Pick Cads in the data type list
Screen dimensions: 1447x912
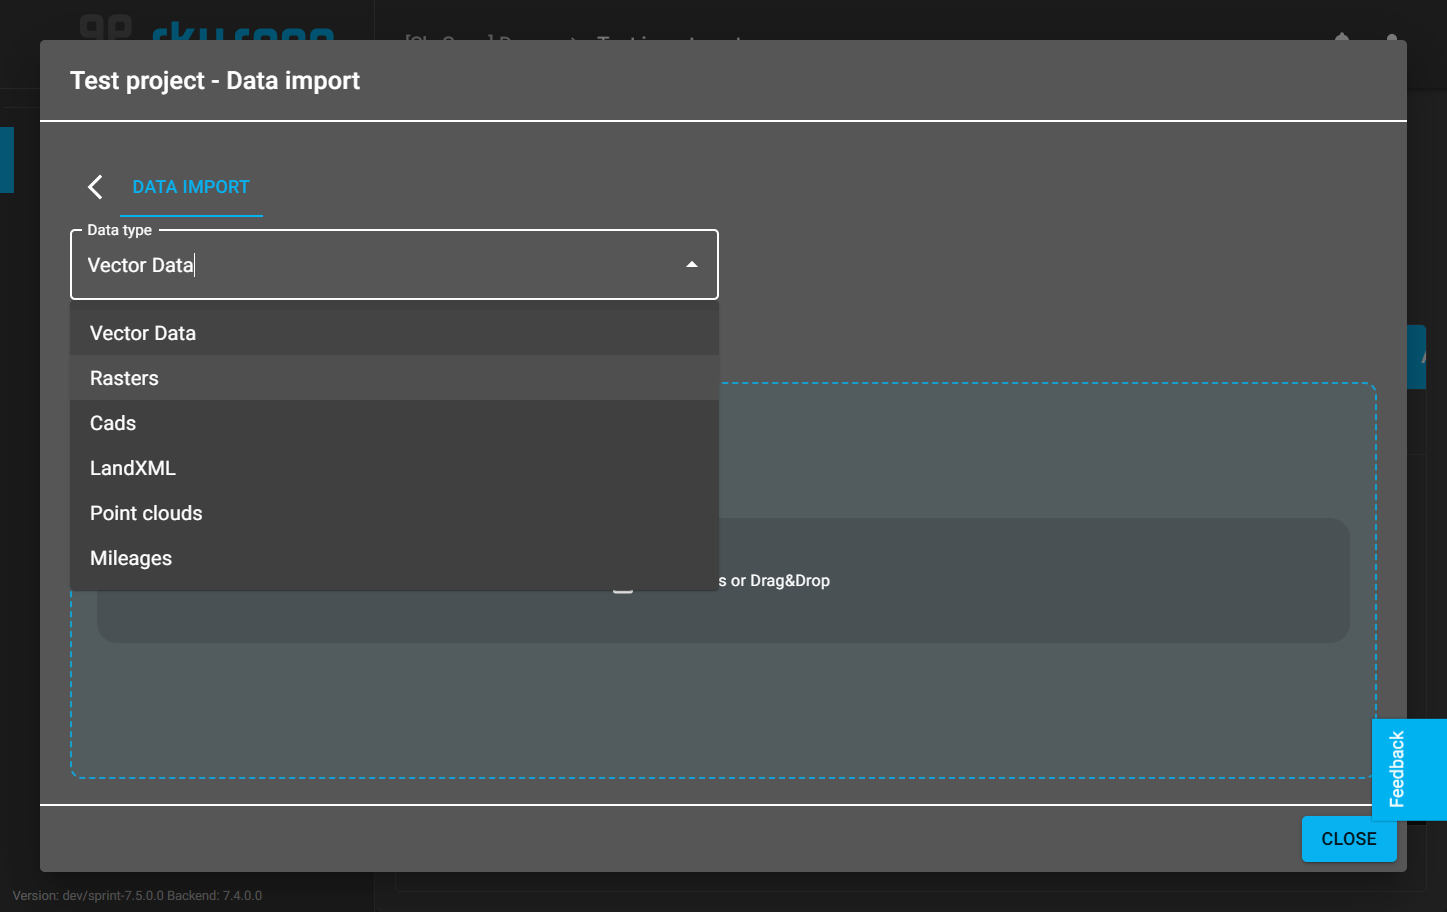[x=394, y=423]
